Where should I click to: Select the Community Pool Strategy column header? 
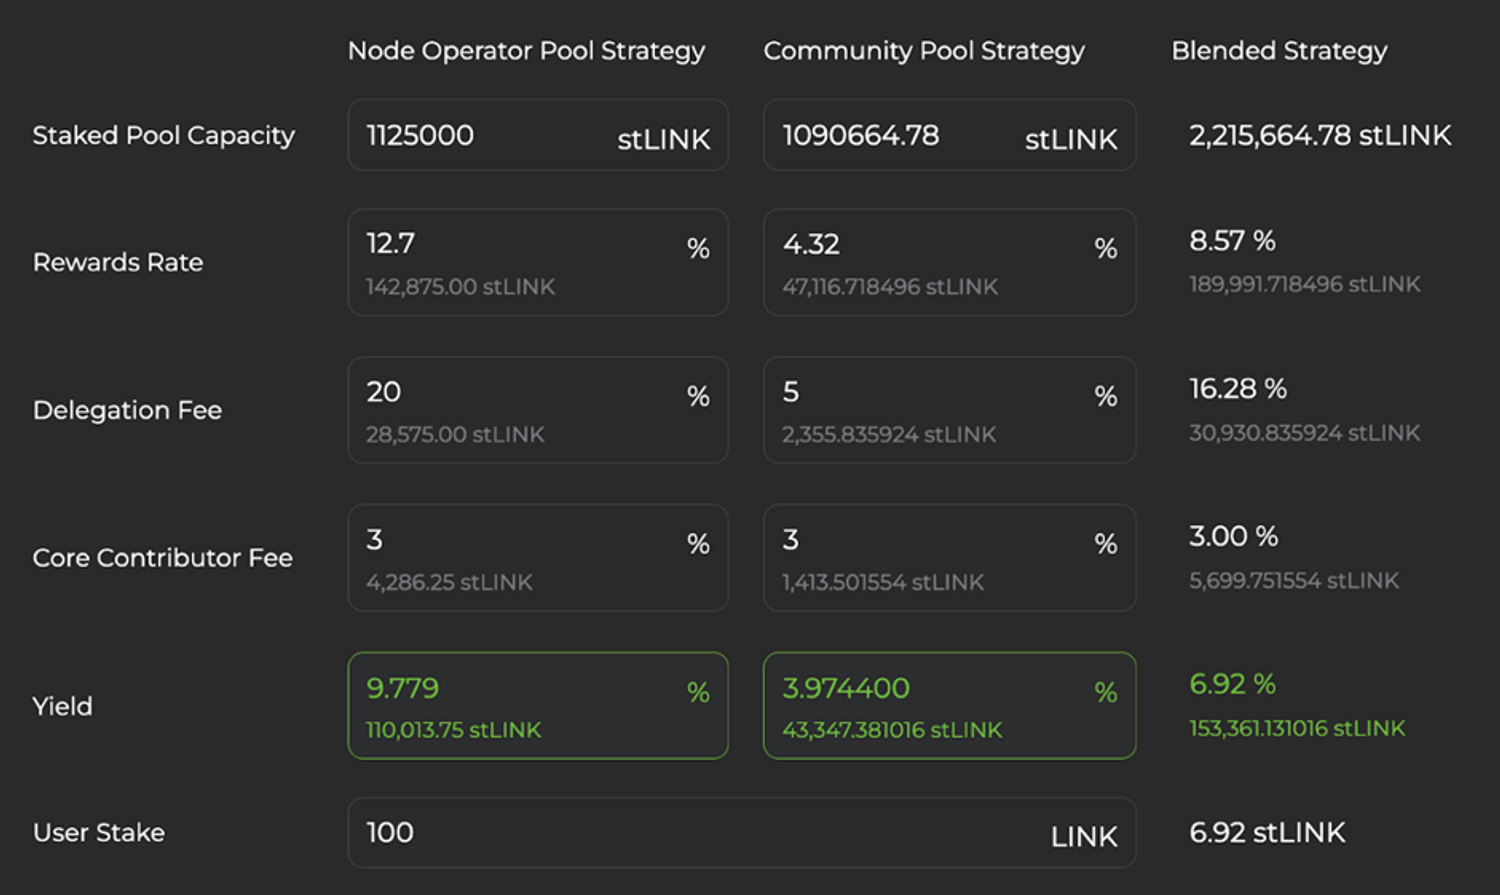pos(924,51)
